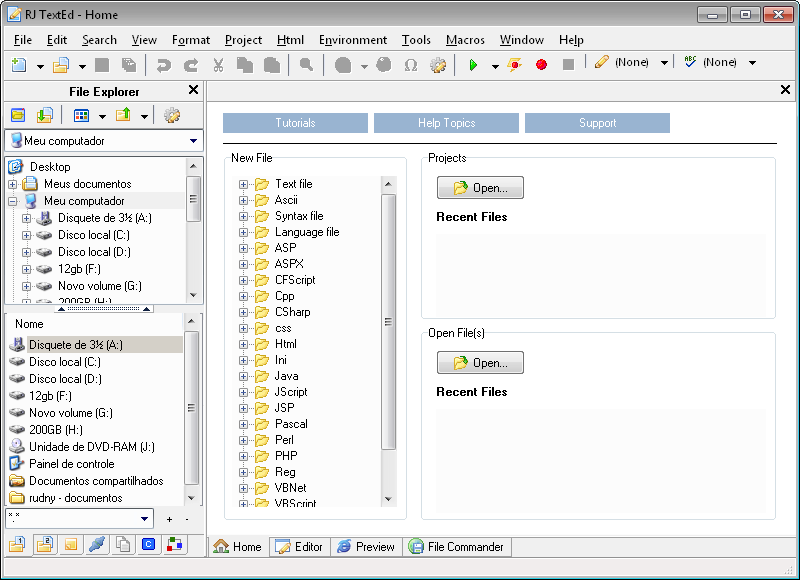Insert a special character with the Omega icon
Image resolution: width=800 pixels, height=580 pixels.
point(411,65)
